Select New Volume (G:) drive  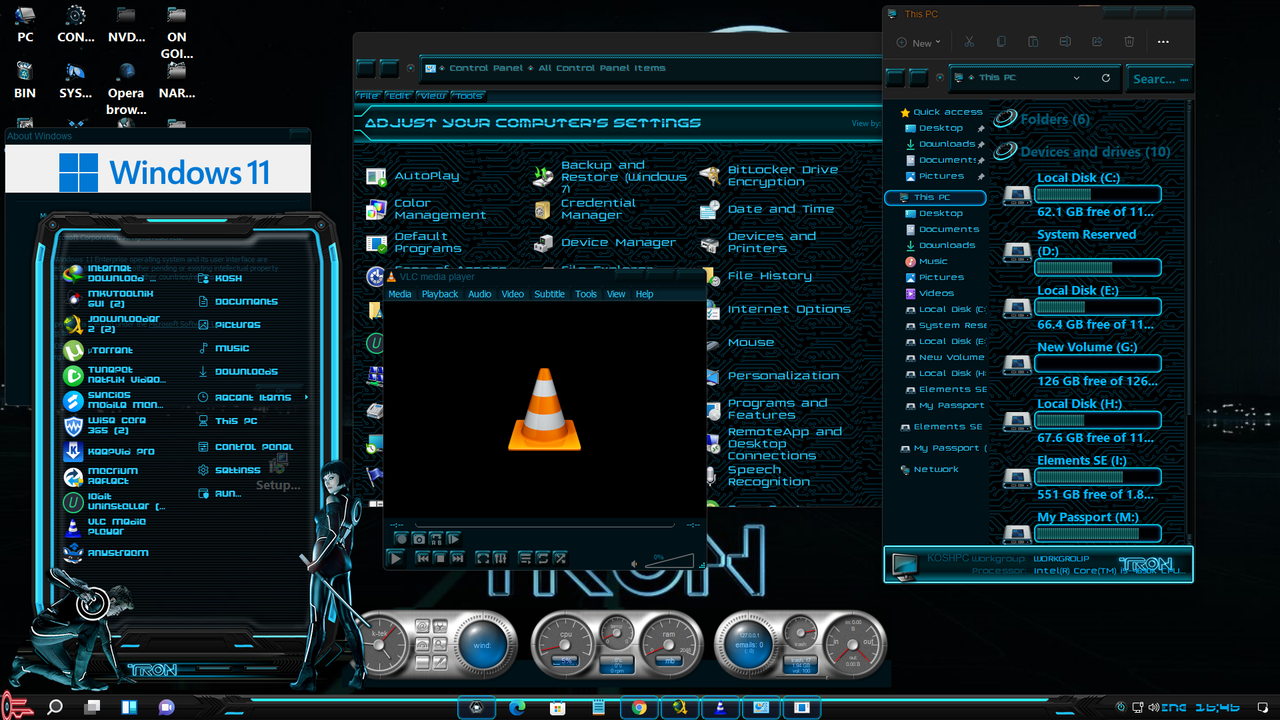pyautogui.click(x=1083, y=364)
